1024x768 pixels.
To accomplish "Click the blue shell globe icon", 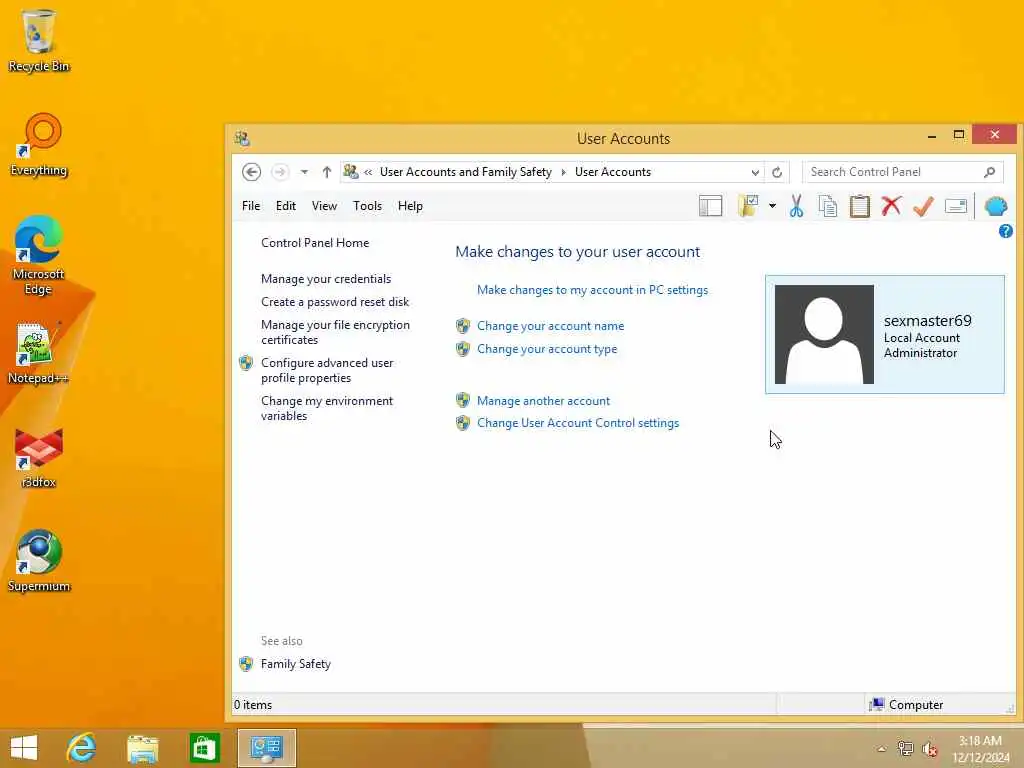I will coord(996,206).
